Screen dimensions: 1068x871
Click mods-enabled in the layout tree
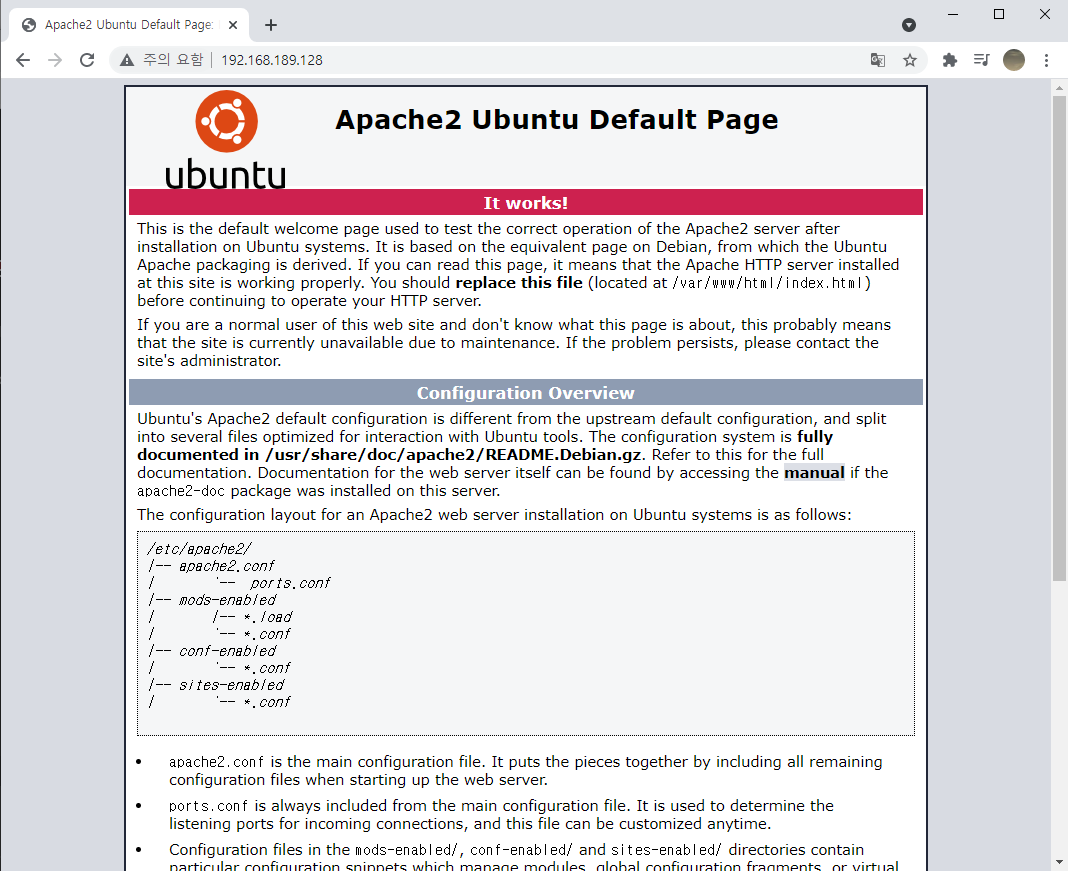(x=227, y=600)
